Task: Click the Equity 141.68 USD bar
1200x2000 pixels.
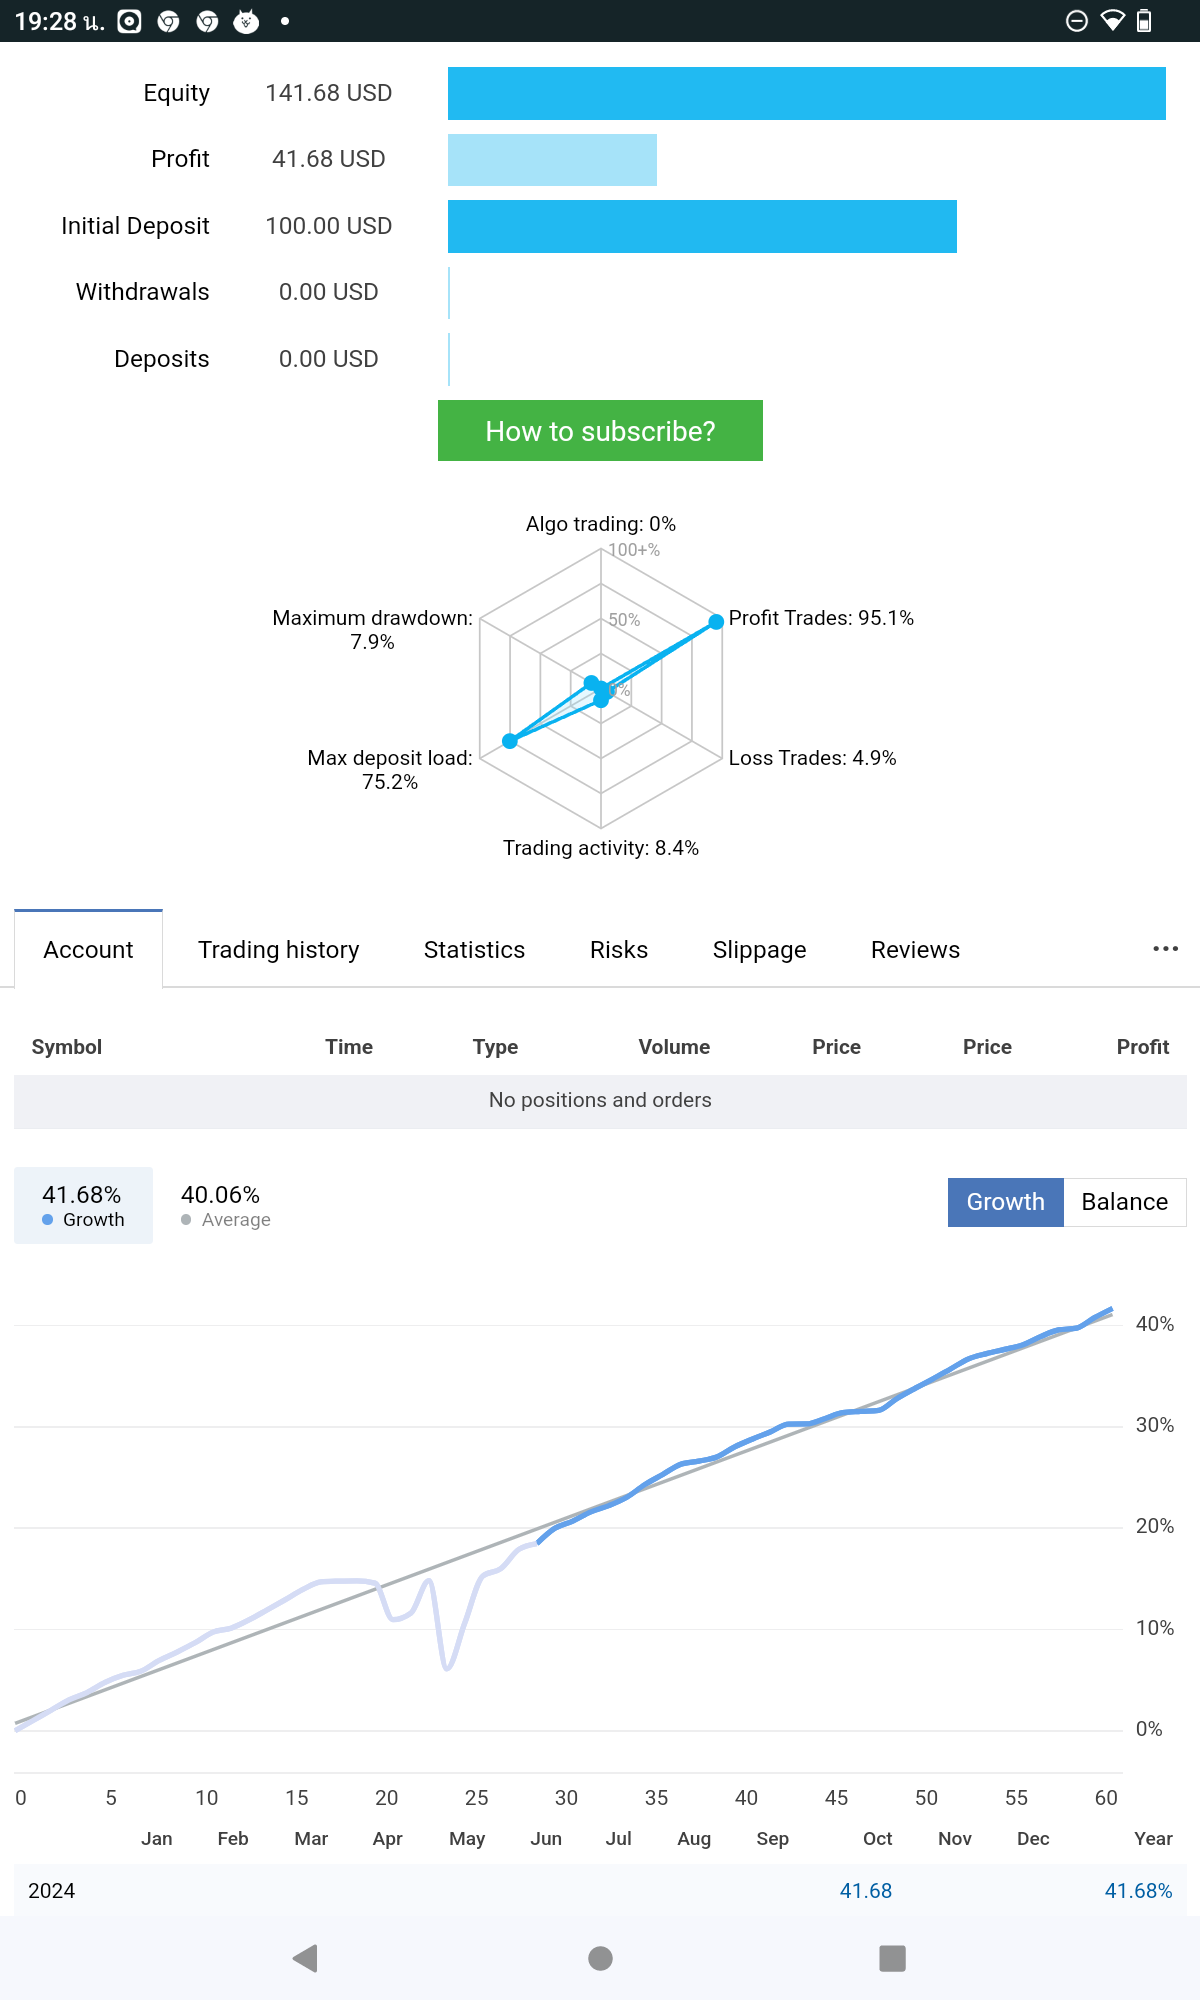Action: (x=806, y=93)
